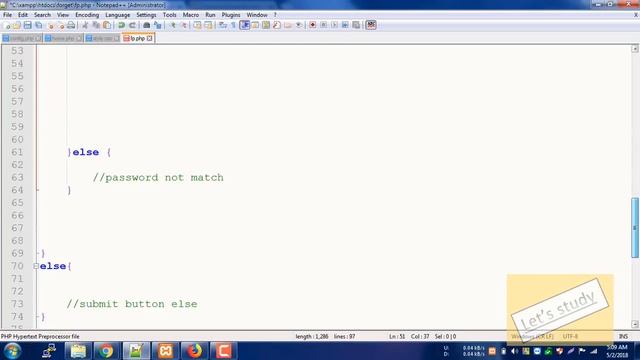This screenshot has height=360, width=640.
Task: Cut selection with the scissors icon
Action: click(x=85, y=25)
